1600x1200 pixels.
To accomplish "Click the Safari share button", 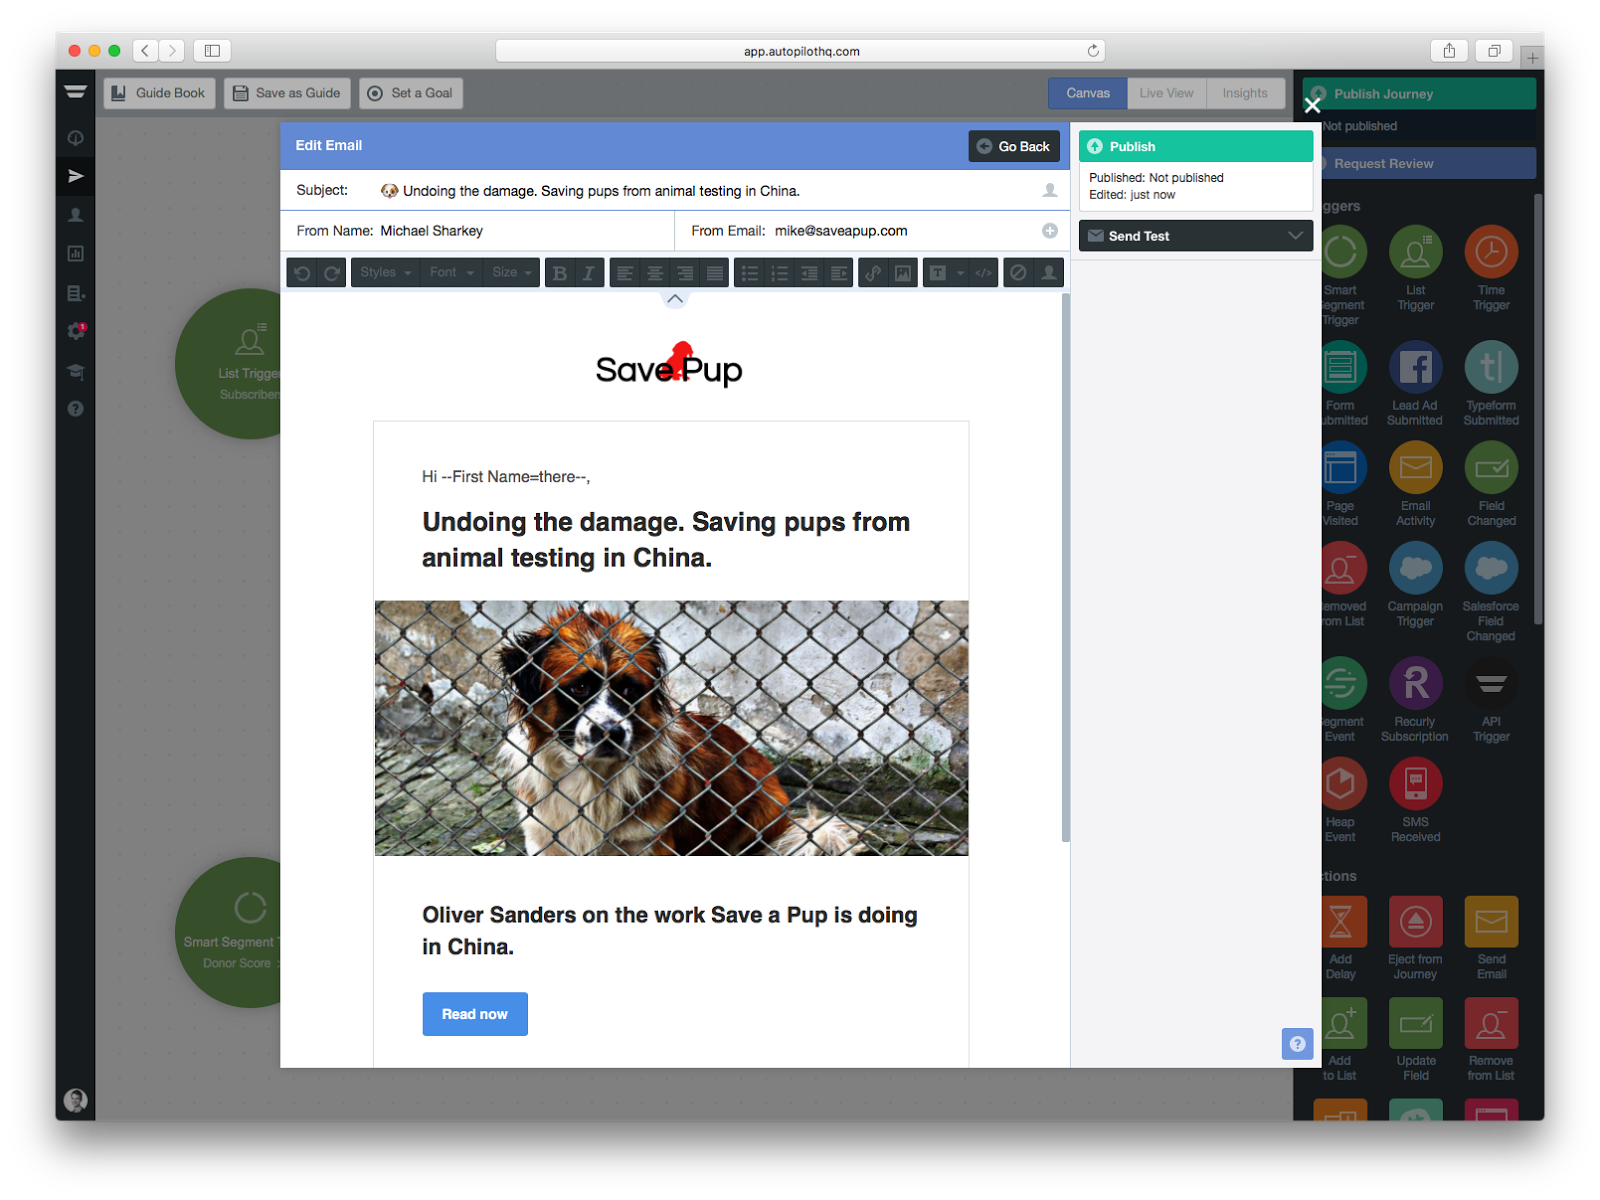I will (1449, 51).
